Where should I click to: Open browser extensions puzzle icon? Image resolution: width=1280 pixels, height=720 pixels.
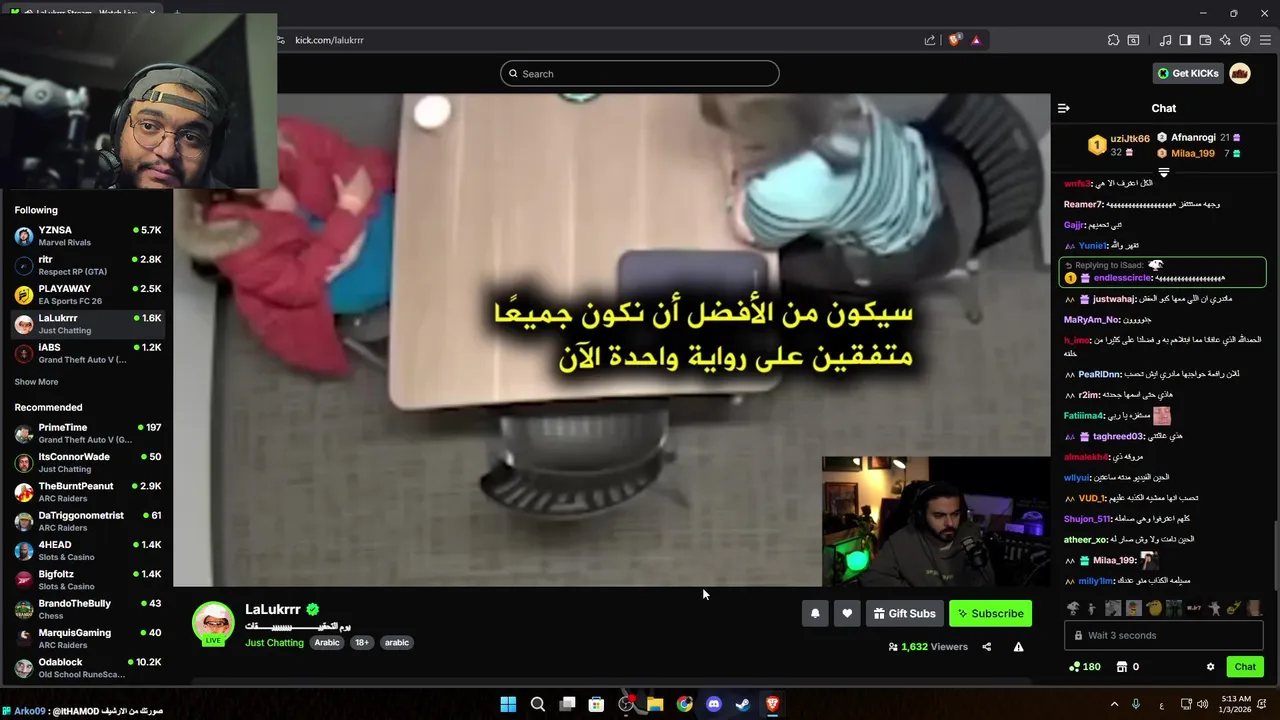1113,40
